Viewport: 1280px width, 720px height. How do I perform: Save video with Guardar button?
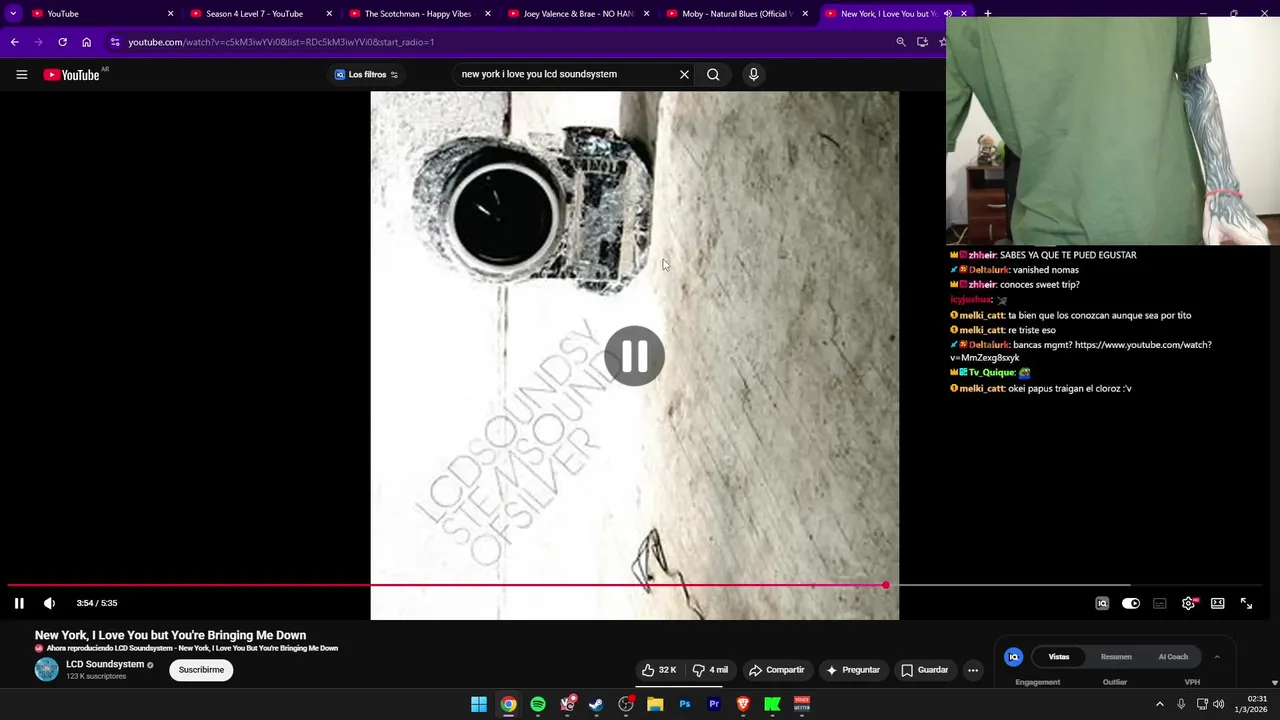pyautogui.click(x=924, y=670)
